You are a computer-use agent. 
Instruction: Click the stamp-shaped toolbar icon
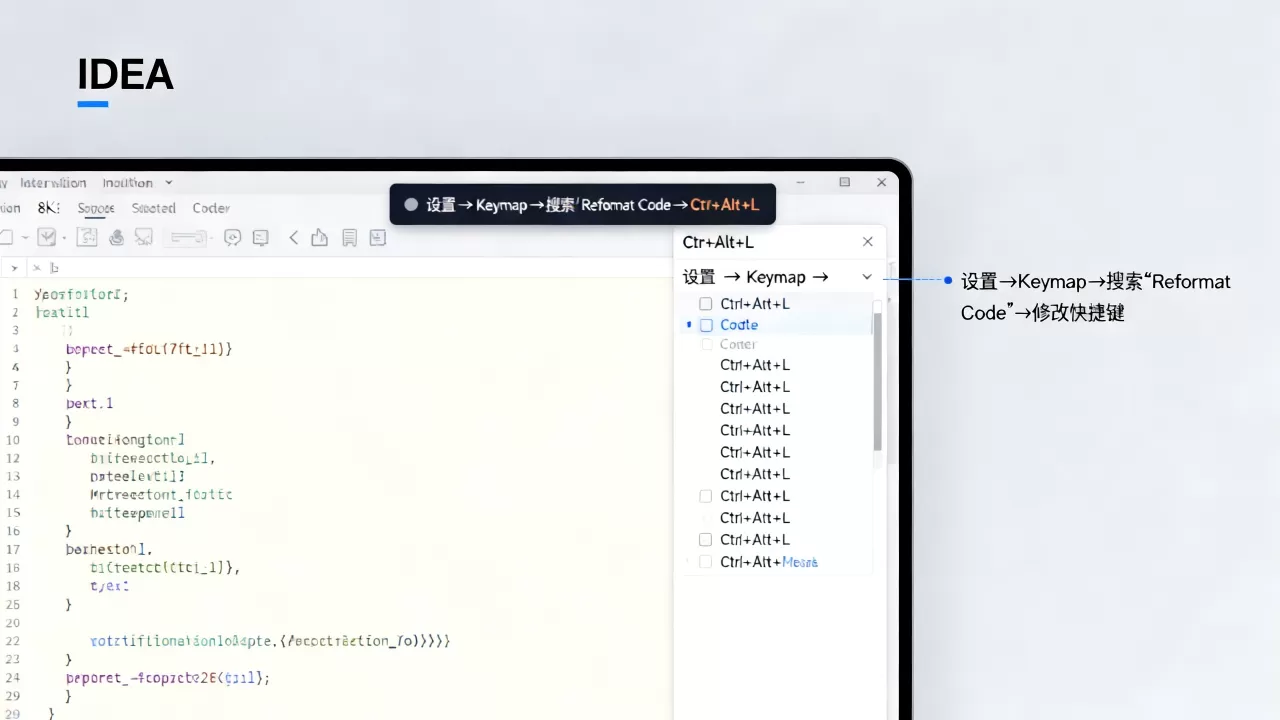point(117,237)
